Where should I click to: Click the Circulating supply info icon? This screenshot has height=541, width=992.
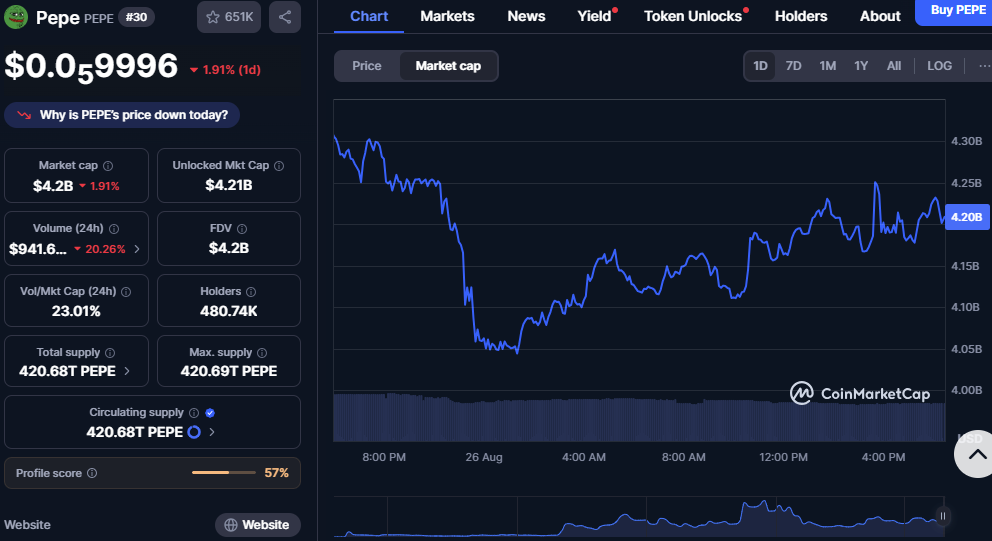194,413
